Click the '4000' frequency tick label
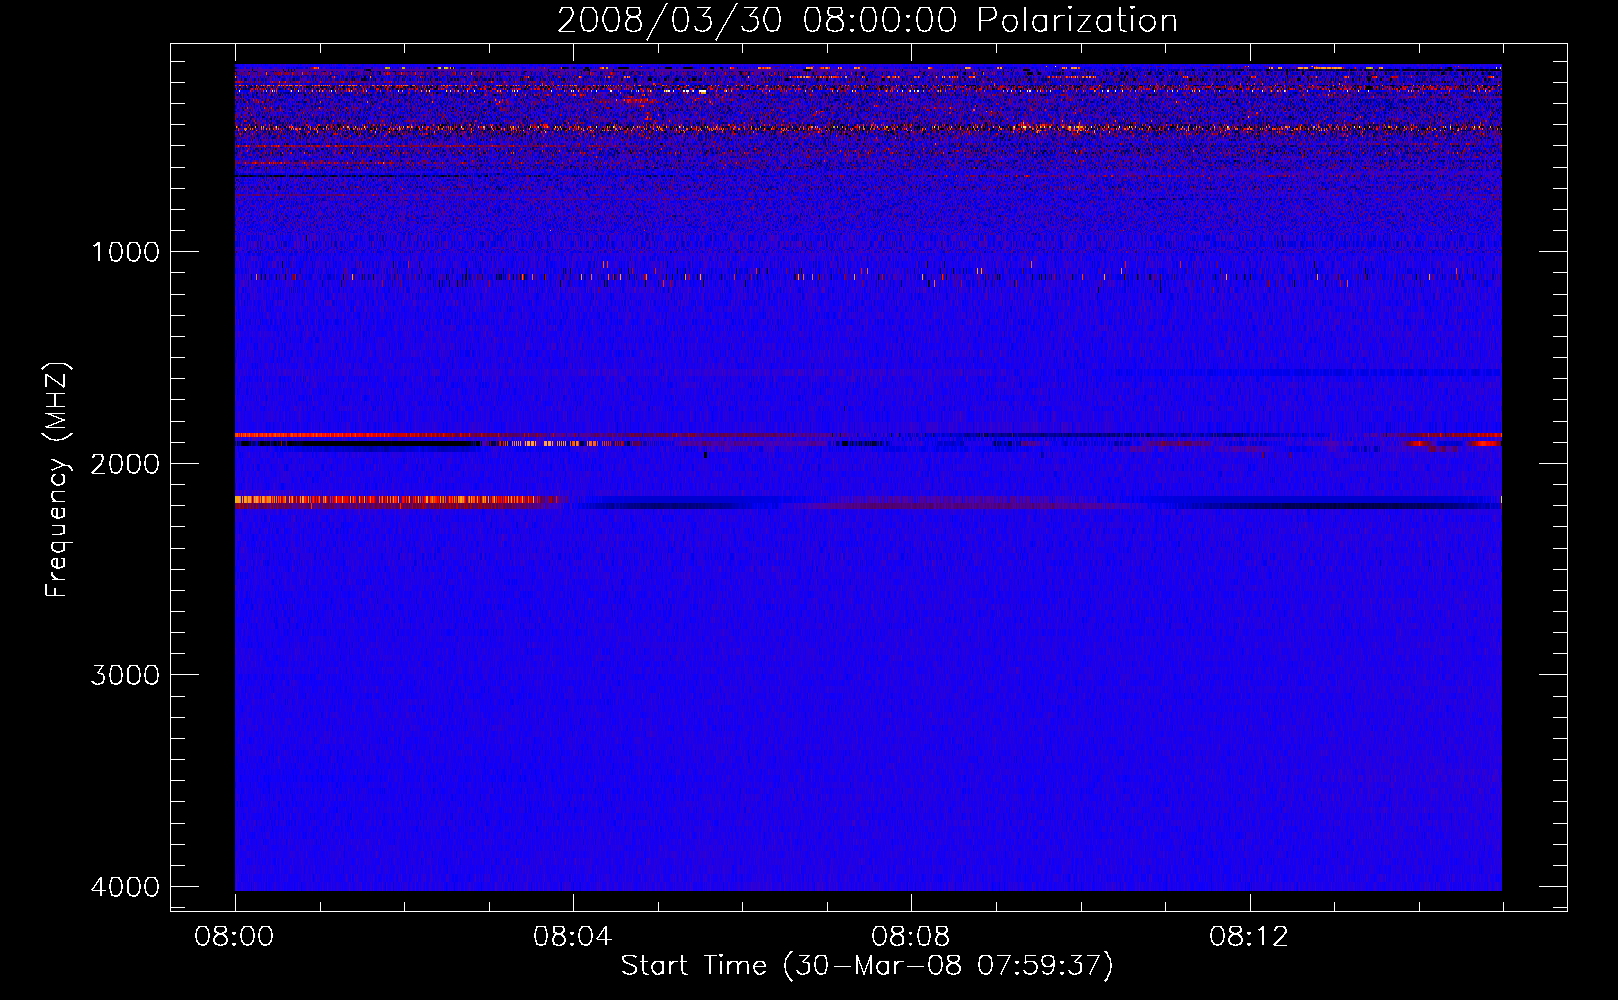The image size is (1618, 1000). pyautogui.click(x=125, y=887)
